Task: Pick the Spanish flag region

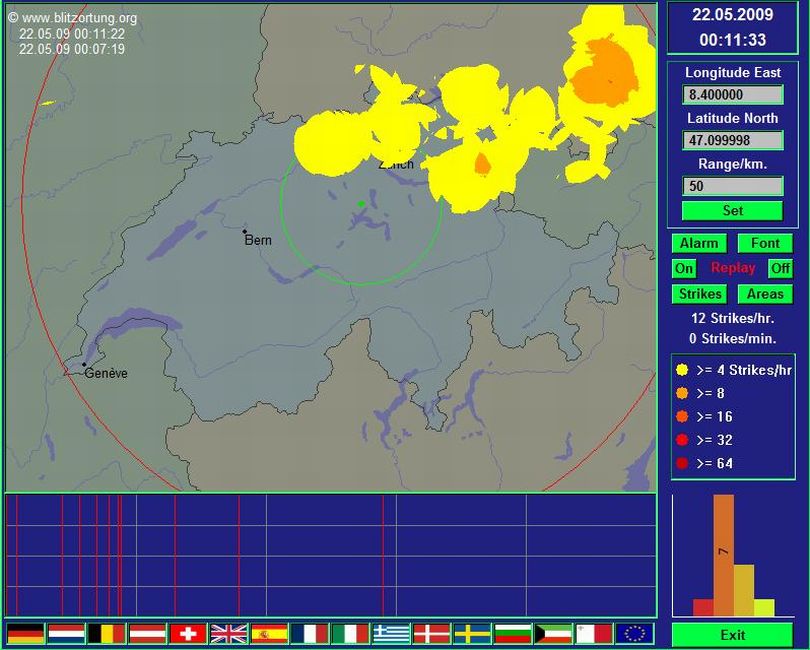Action: point(269,633)
